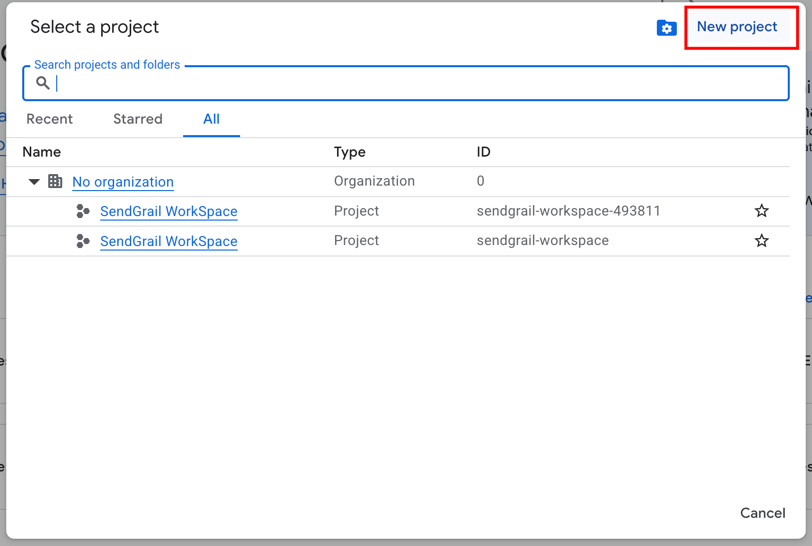Image resolution: width=812 pixels, height=546 pixels.
Task: Cancel the Select a project dialog
Action: coord(762,513)
